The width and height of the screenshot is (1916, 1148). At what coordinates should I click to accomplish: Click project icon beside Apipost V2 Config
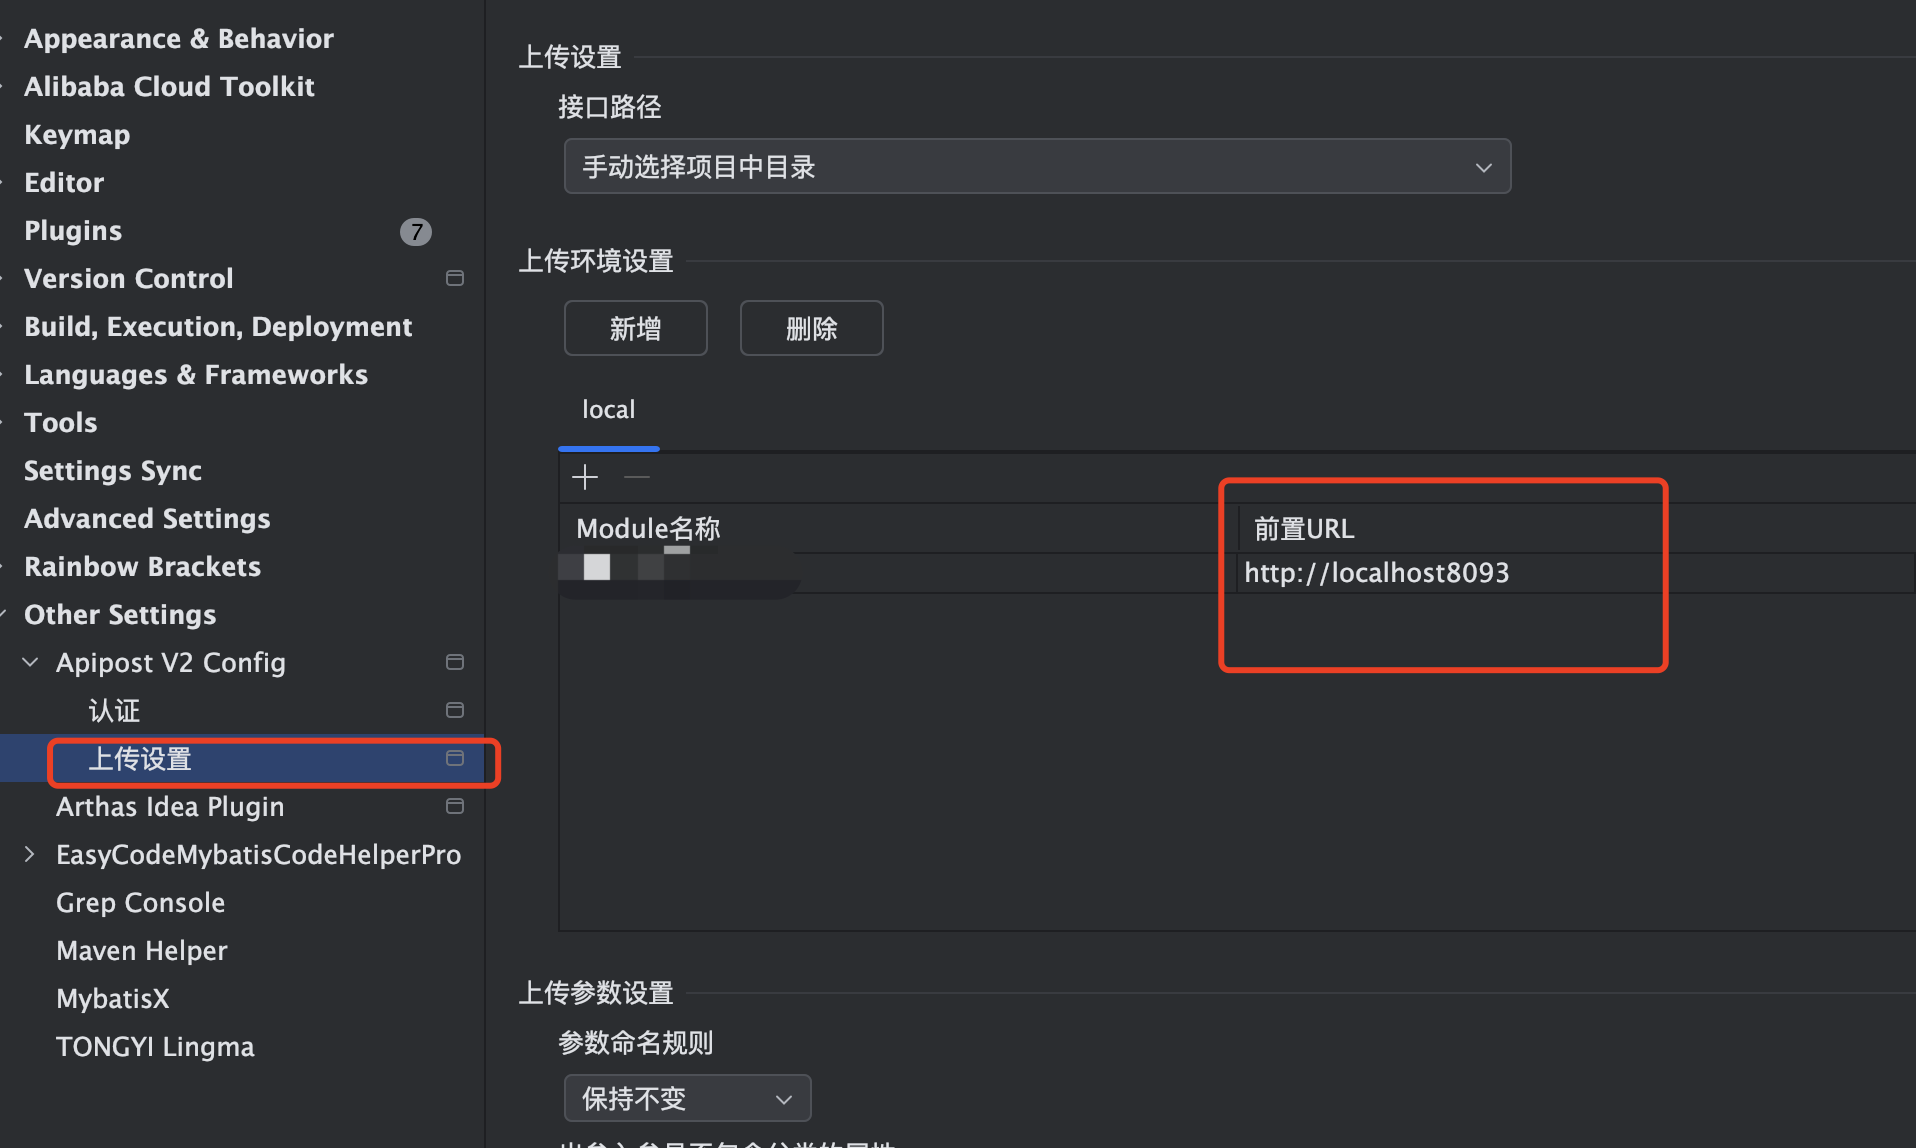455,662
